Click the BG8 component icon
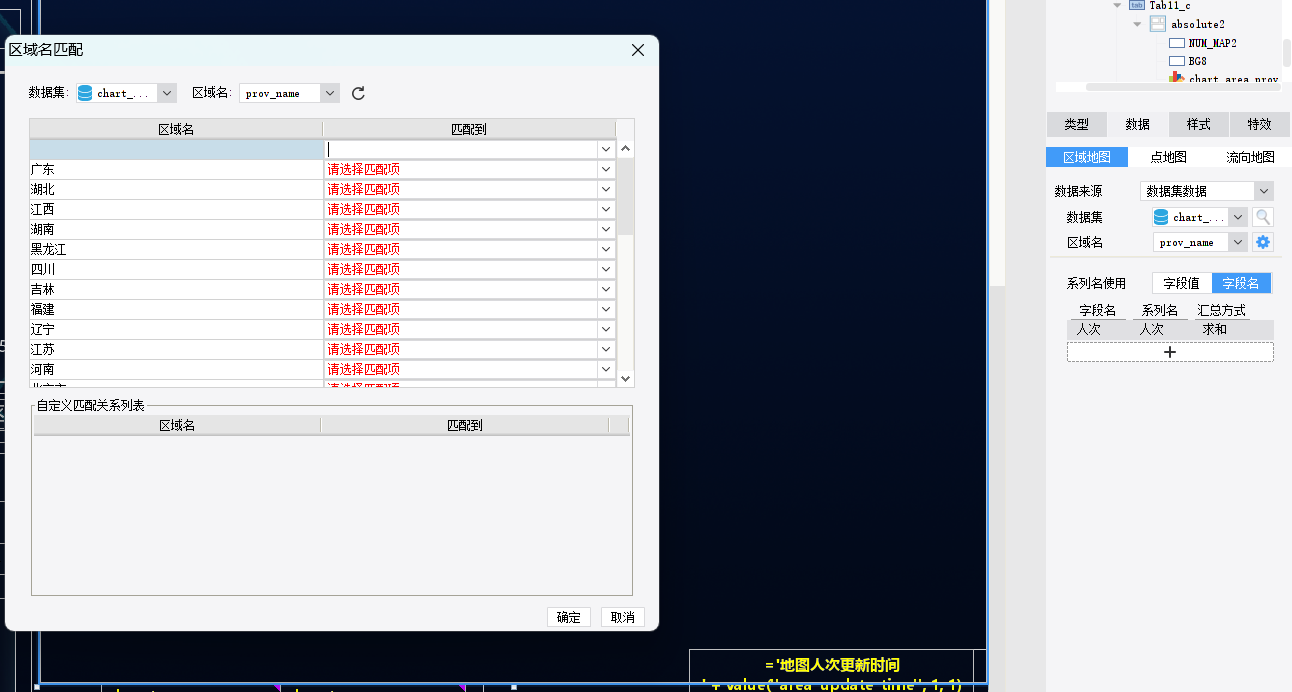This screenshot has height=692, width=1292. click(1177, 61)
